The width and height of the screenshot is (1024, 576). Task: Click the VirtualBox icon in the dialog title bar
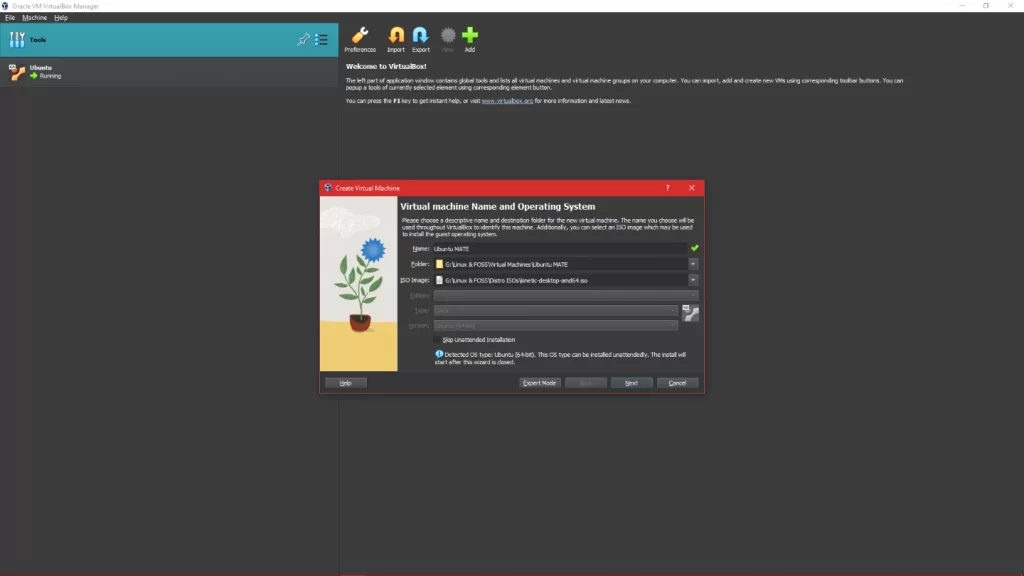[x=328, y=188]
